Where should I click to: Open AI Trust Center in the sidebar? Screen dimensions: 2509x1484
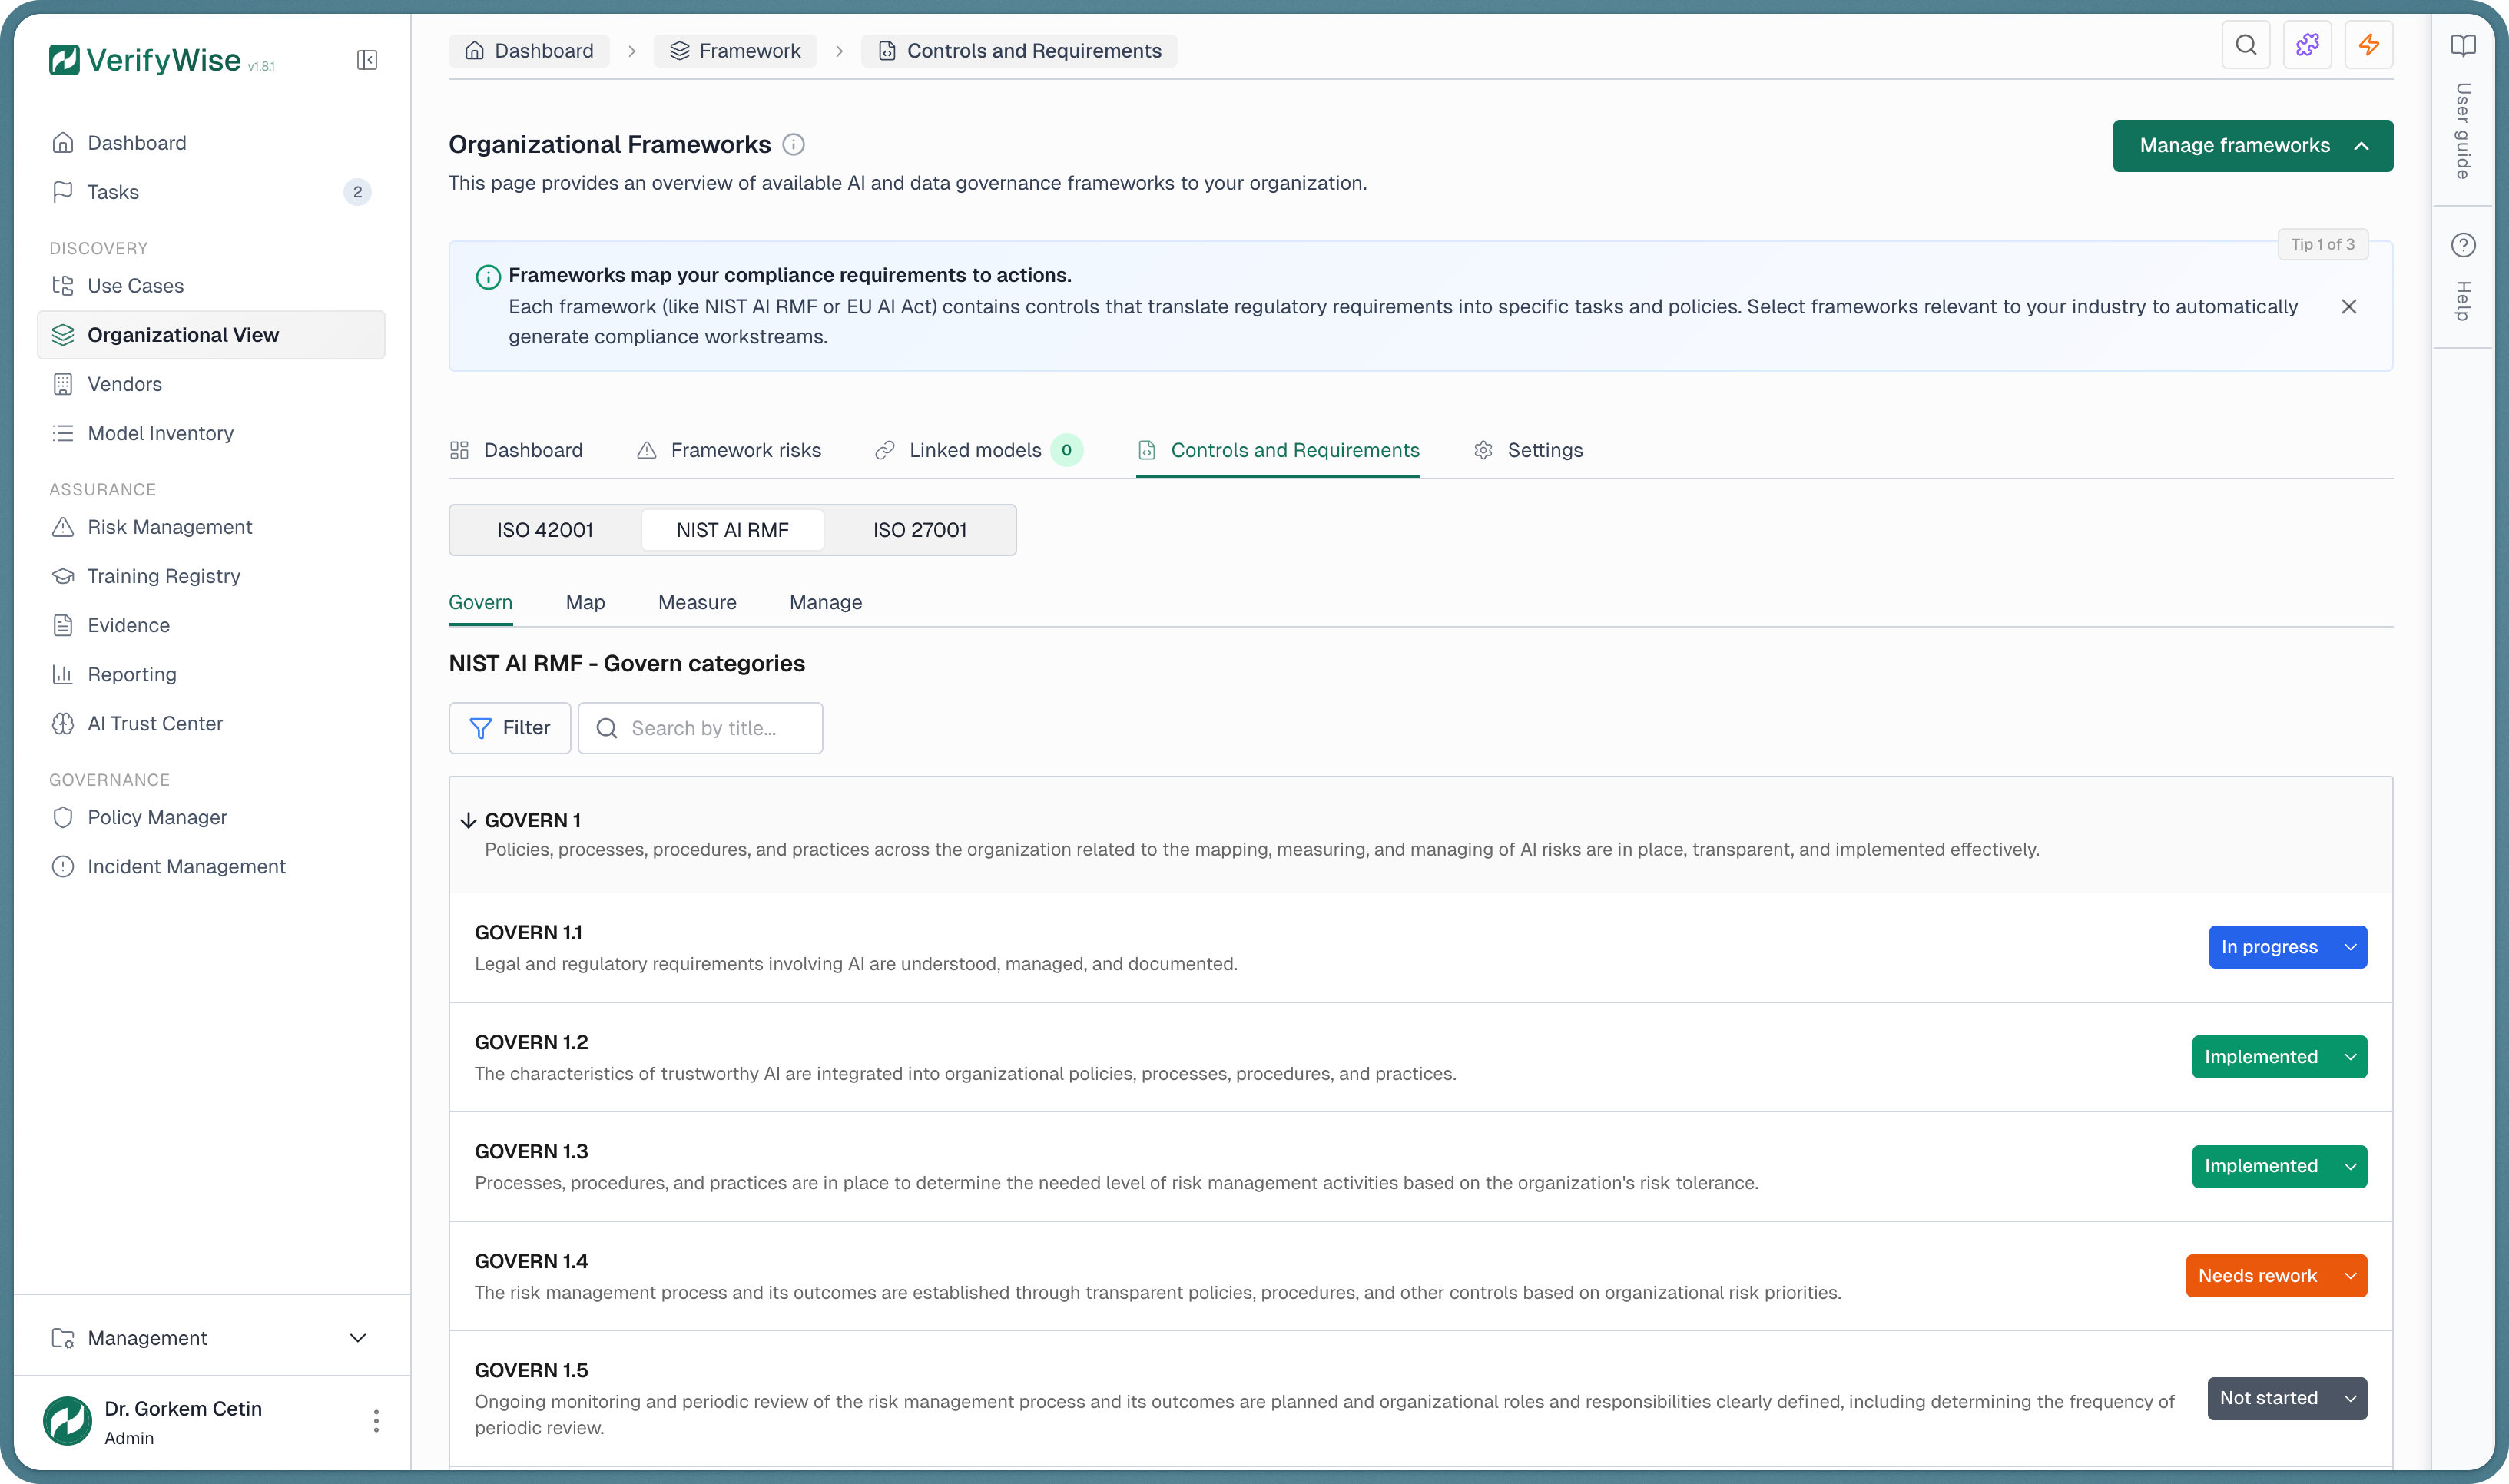[155, 723]
